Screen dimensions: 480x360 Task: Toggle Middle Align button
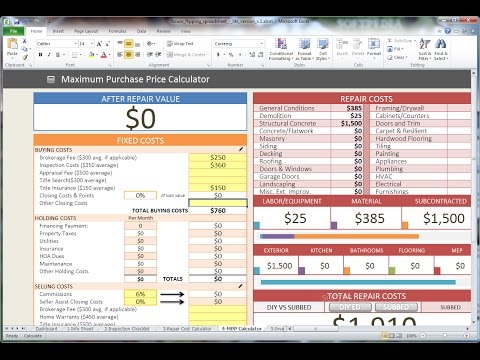click(x=129, y=44)
